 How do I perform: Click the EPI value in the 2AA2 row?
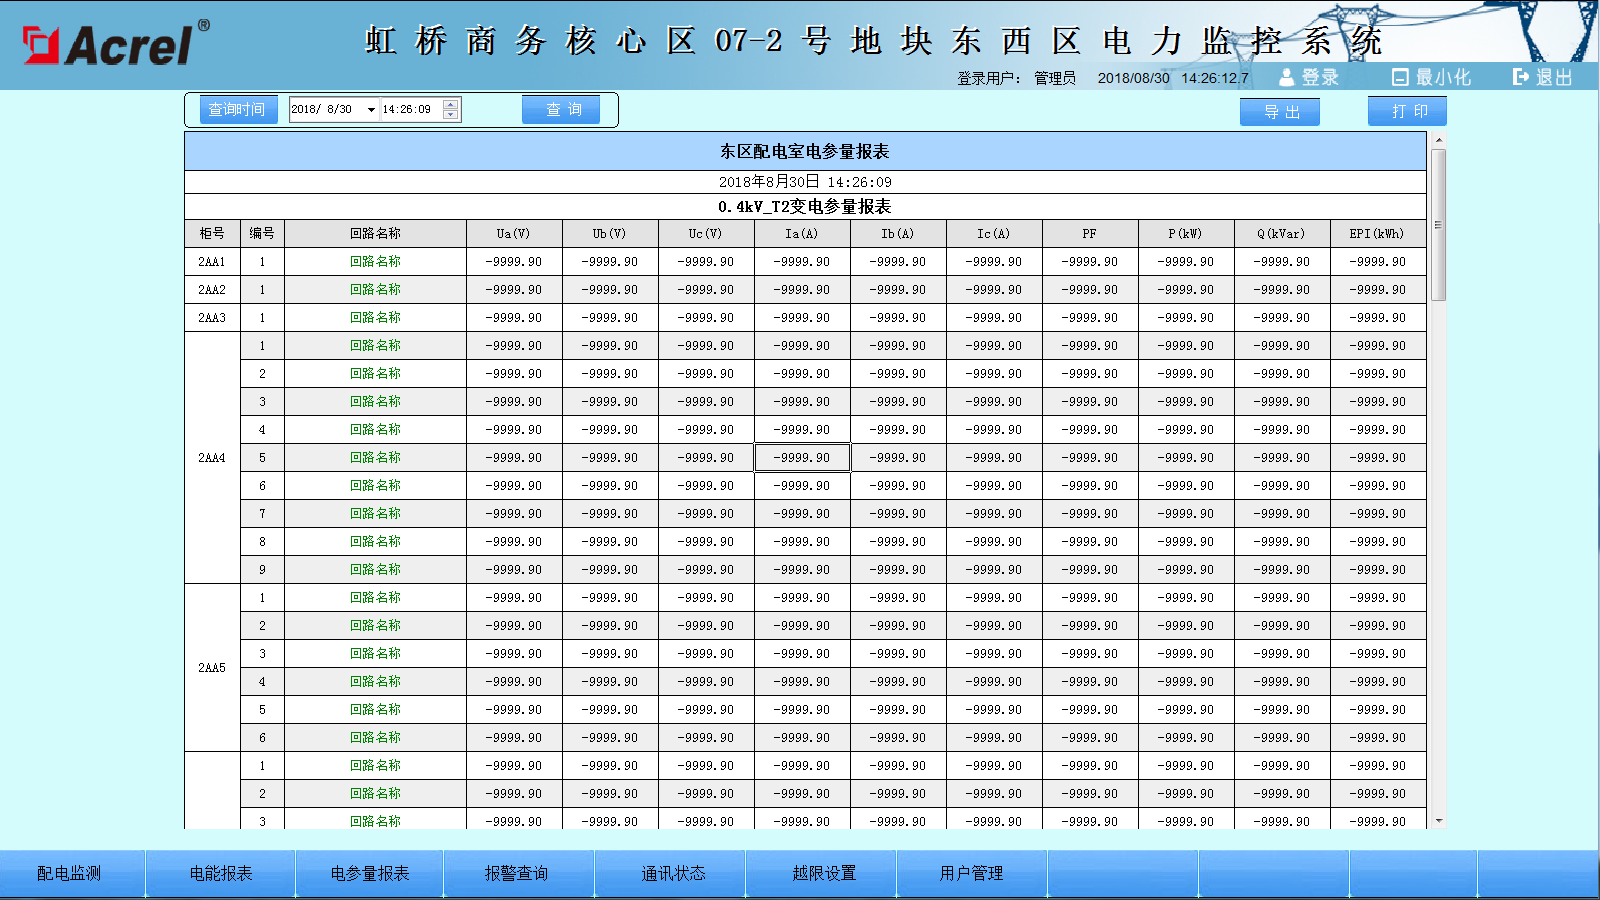coord(1378,290)
